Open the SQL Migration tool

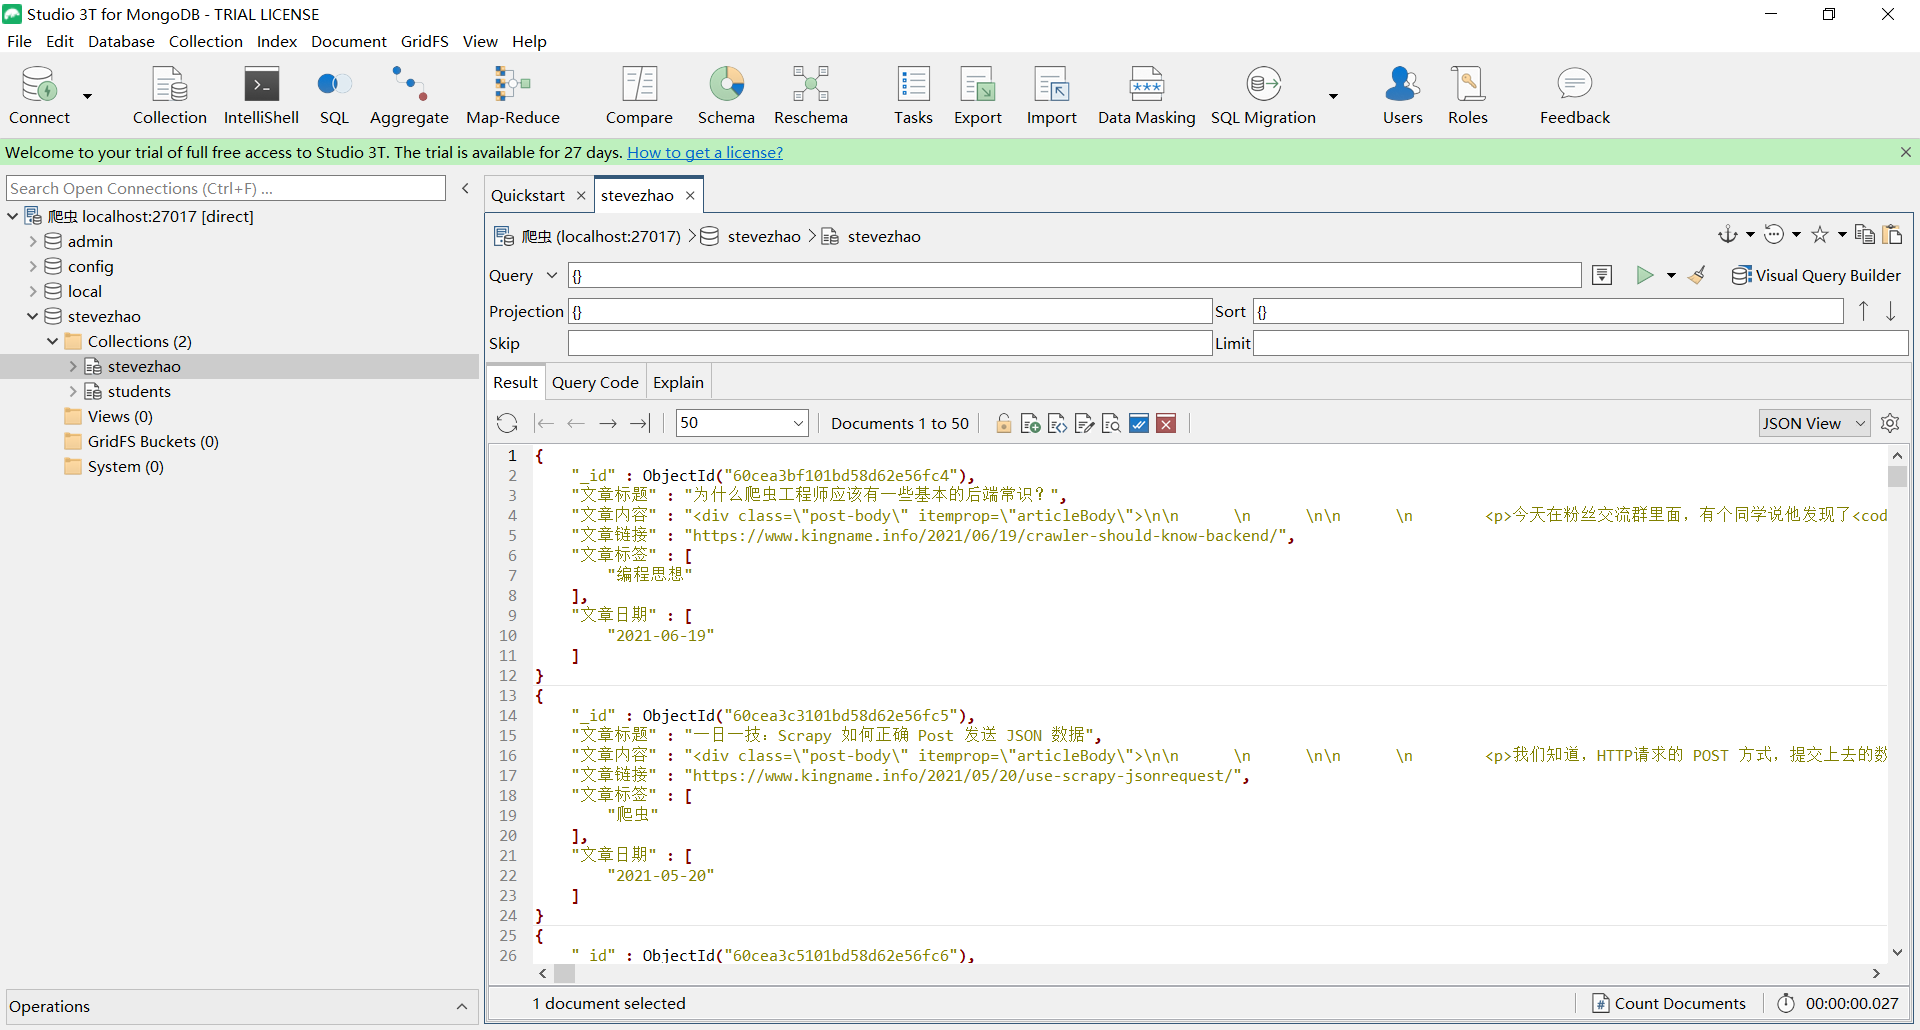1263,95
